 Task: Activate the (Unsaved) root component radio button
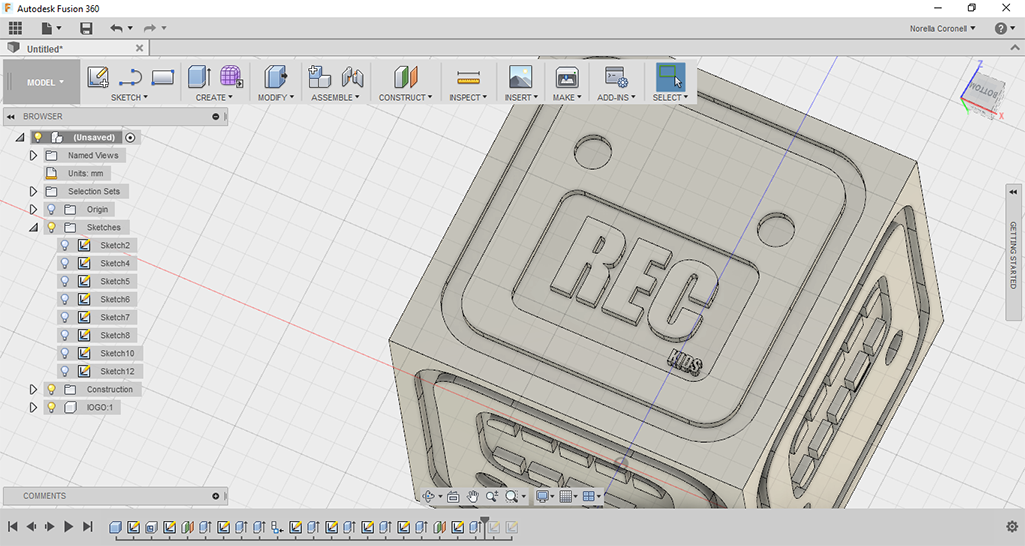pyautogui.click(x=130, y=137)
